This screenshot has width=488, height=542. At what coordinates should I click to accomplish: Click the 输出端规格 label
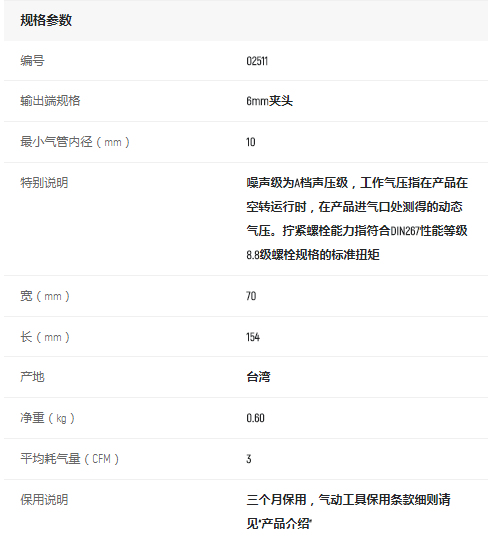coord(50,101)
